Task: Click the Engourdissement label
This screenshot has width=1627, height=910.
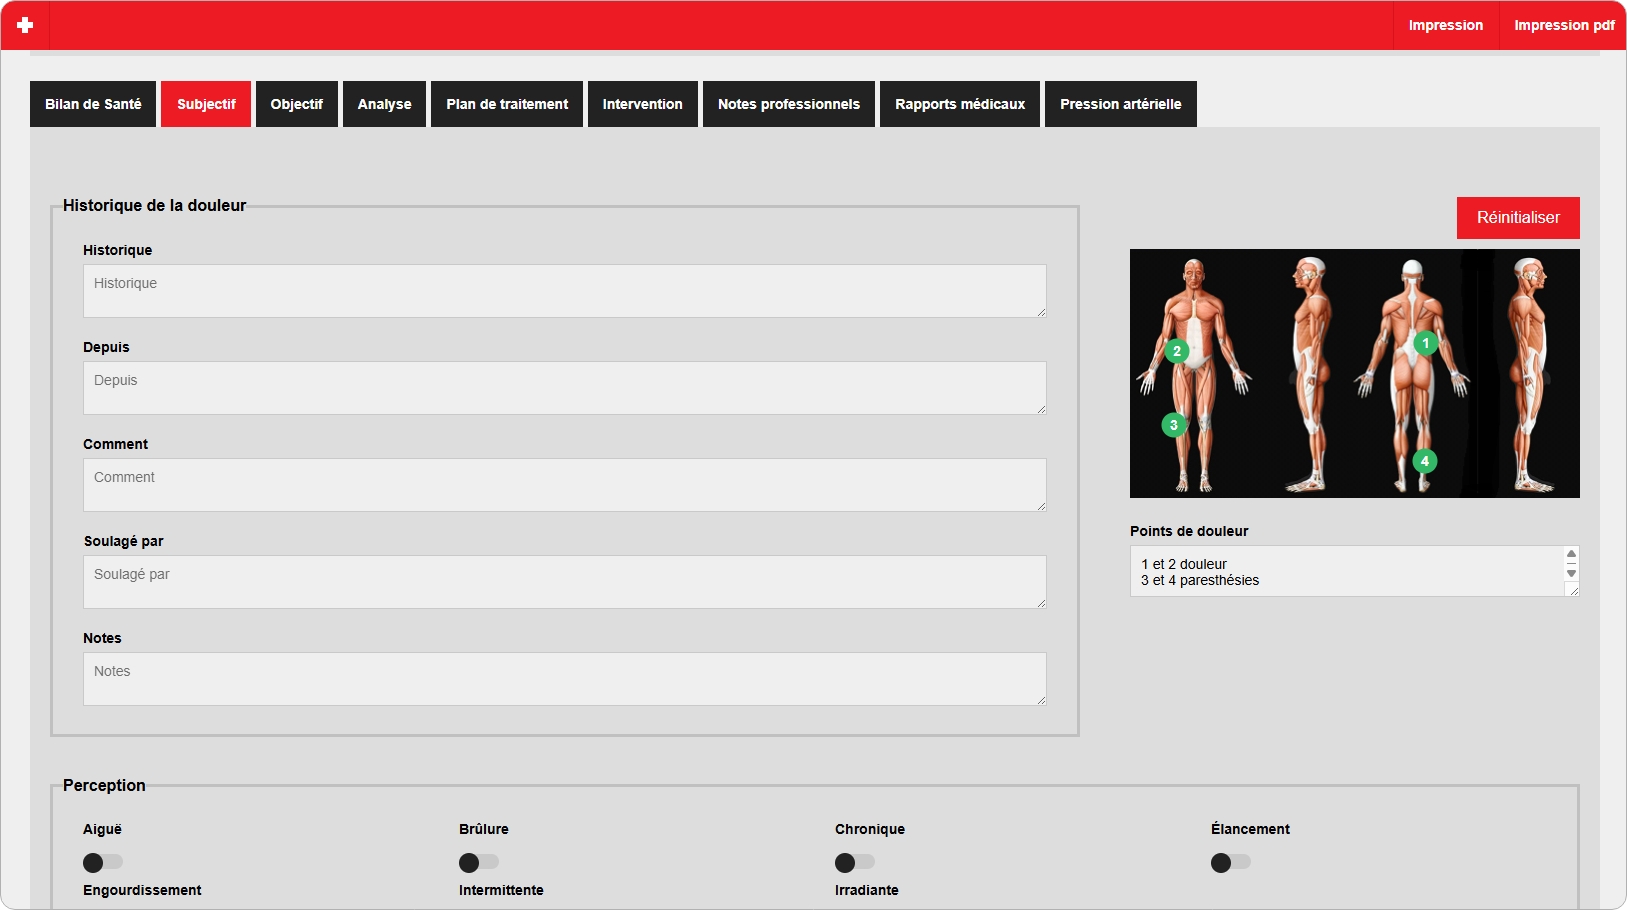Action: [x=142, y=890]
